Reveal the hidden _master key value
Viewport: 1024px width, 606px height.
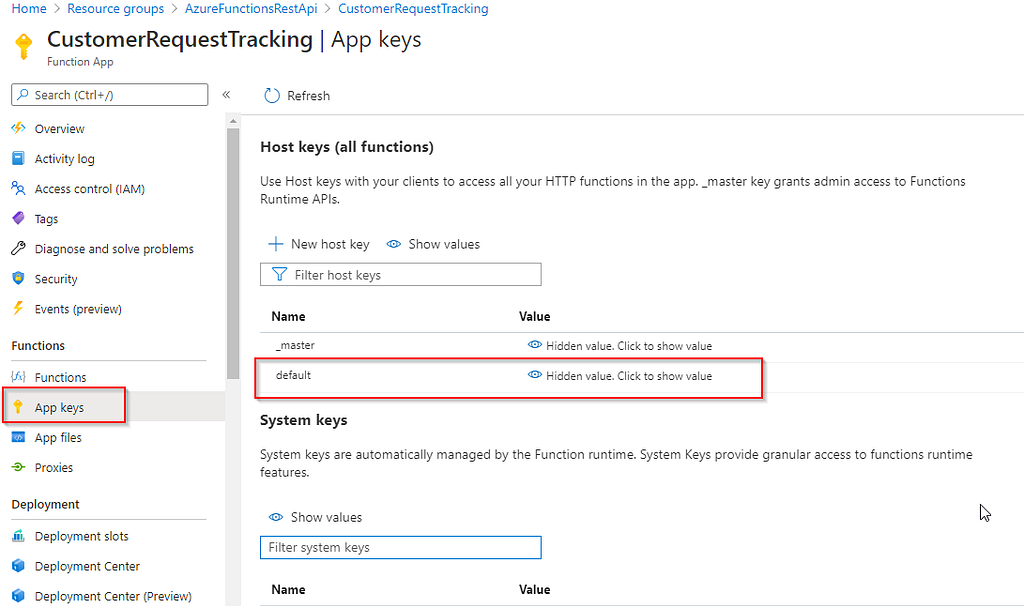(x=619, y=345)
